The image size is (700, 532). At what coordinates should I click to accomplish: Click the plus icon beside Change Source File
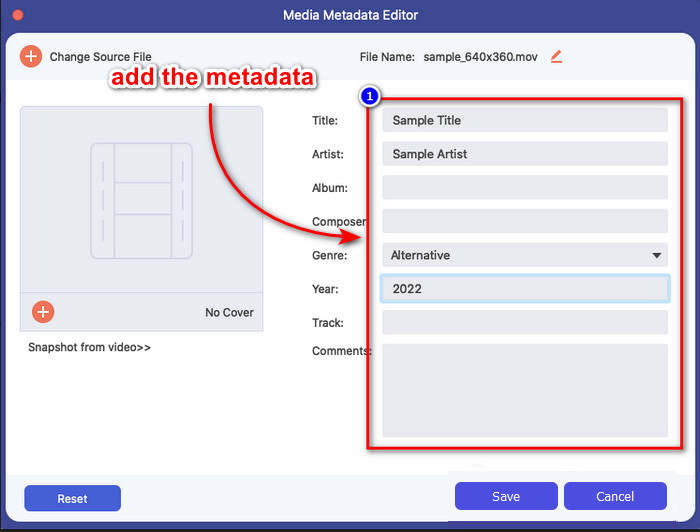pyautogui.click(x=31, y=57)
